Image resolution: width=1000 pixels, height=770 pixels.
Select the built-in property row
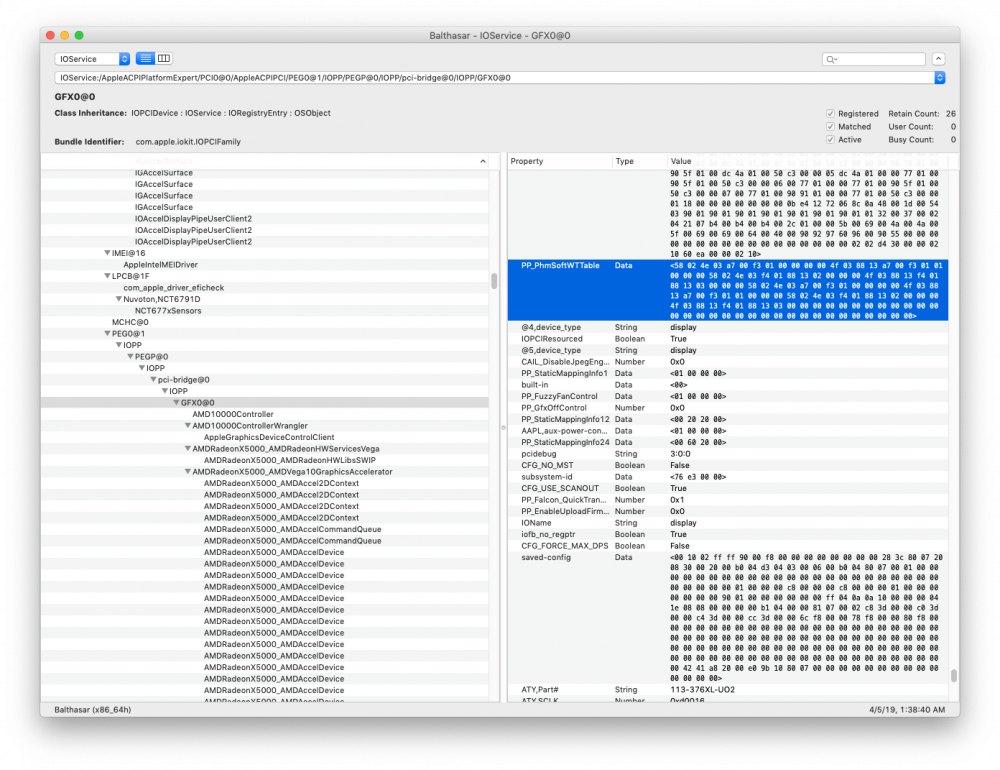[x=728, y=385]
